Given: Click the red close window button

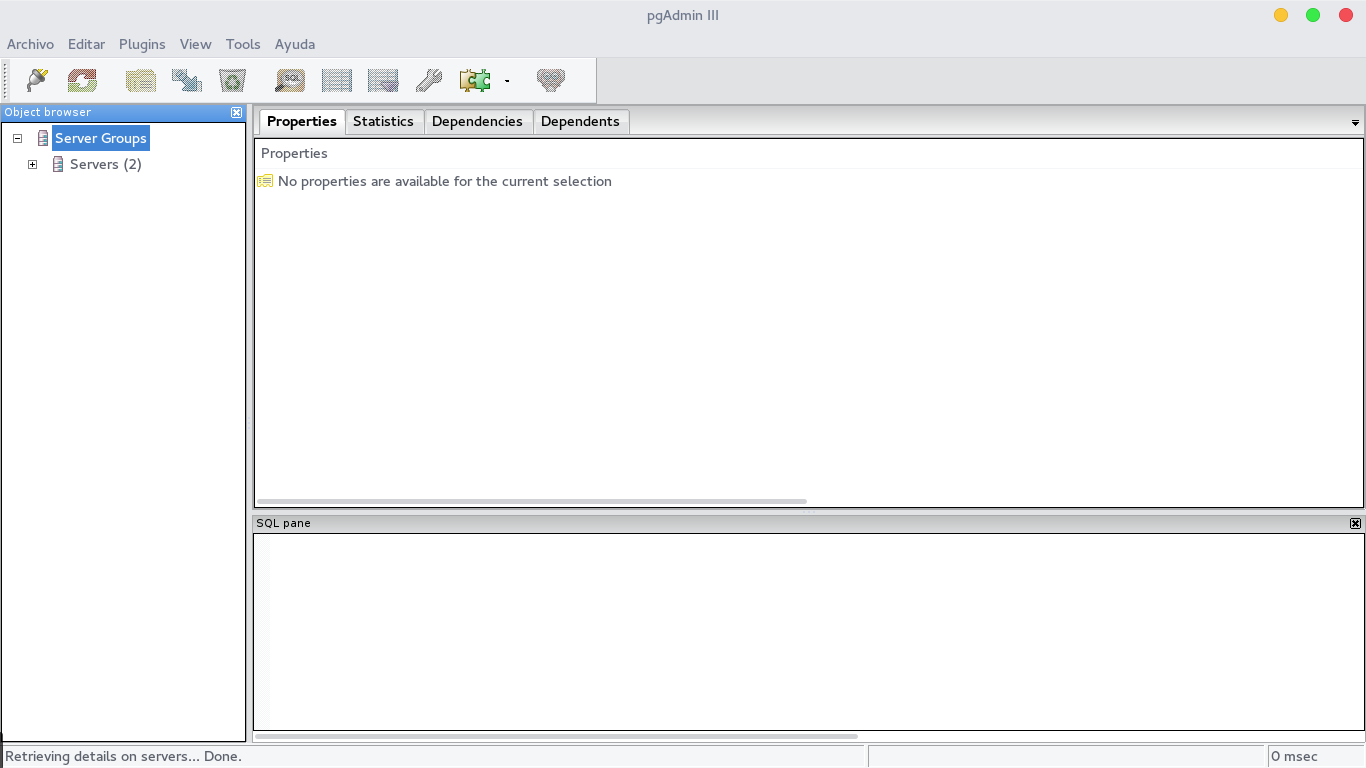Looking at the screenshot, I should coord(1345,15).
